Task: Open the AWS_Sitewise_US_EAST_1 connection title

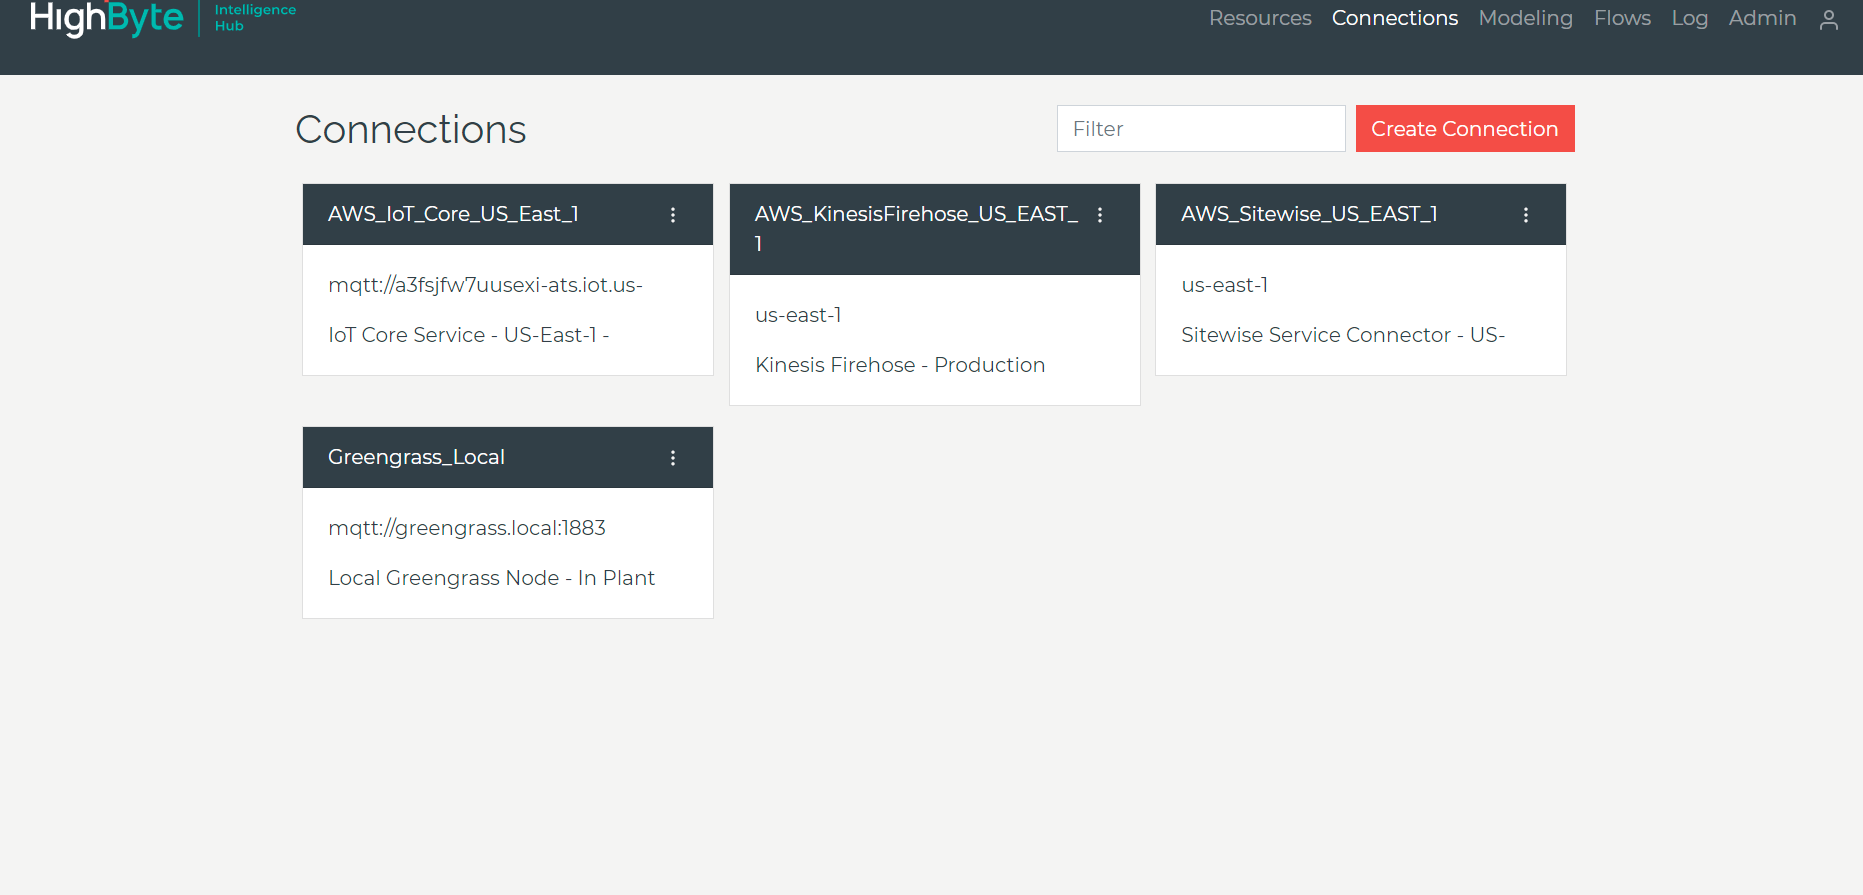Action: click(1309, 214)
